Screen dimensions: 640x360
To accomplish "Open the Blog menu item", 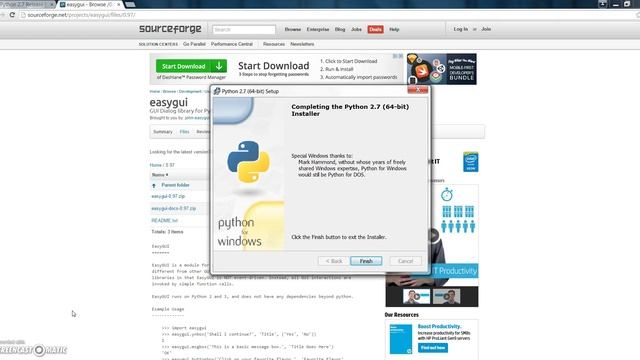I will 340,29.
